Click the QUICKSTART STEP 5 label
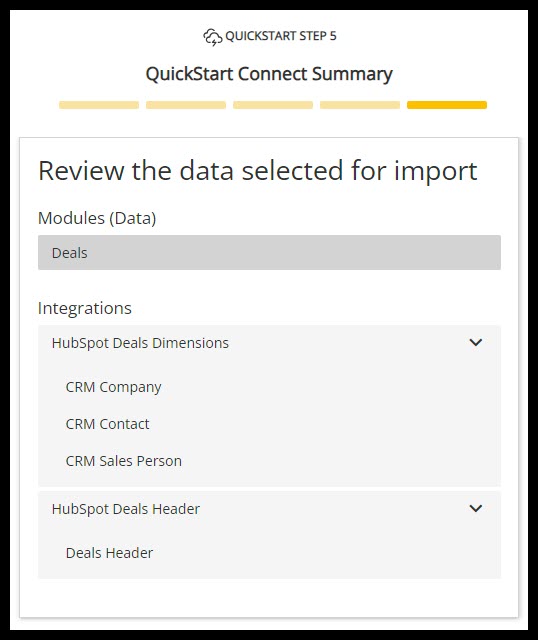 coord(281,36)
